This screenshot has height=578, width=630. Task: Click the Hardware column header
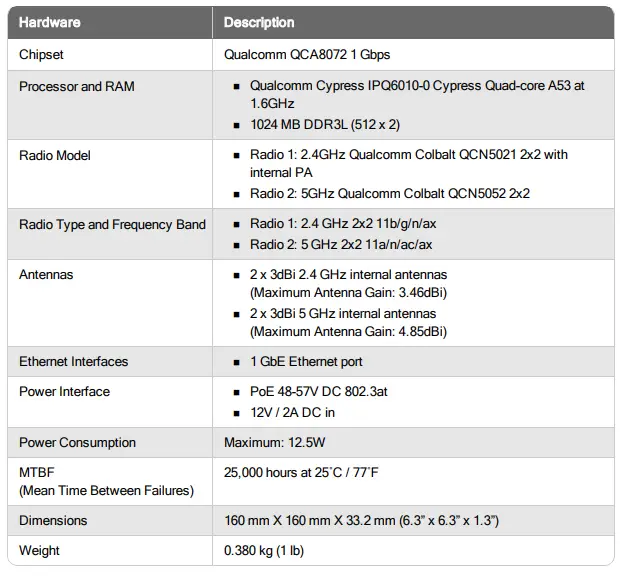50,22
